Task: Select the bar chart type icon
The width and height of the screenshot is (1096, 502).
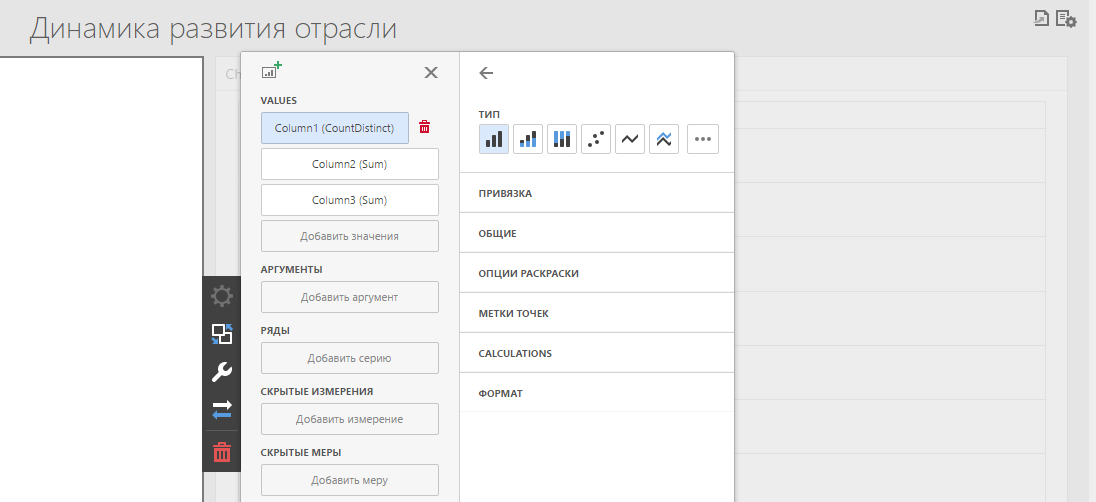Action: click(494, 139)
